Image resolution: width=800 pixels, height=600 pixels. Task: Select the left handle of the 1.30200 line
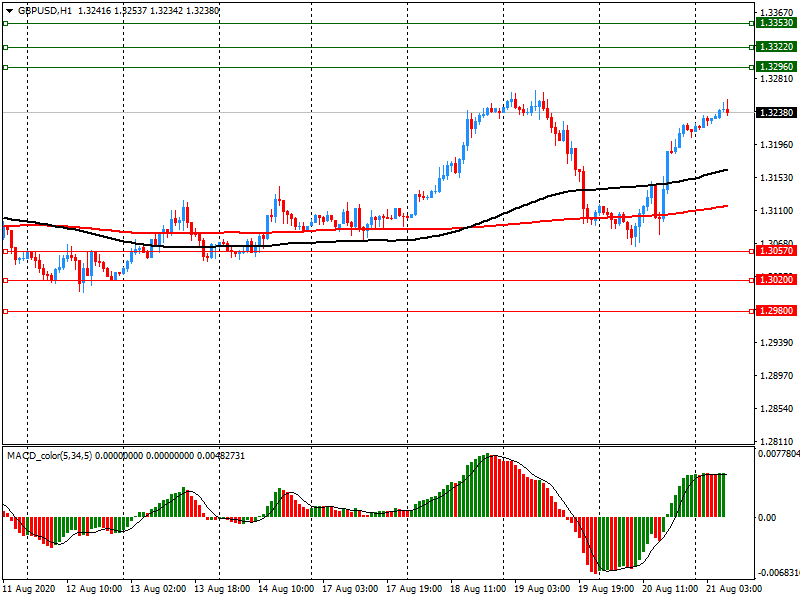tap(6, 280)
